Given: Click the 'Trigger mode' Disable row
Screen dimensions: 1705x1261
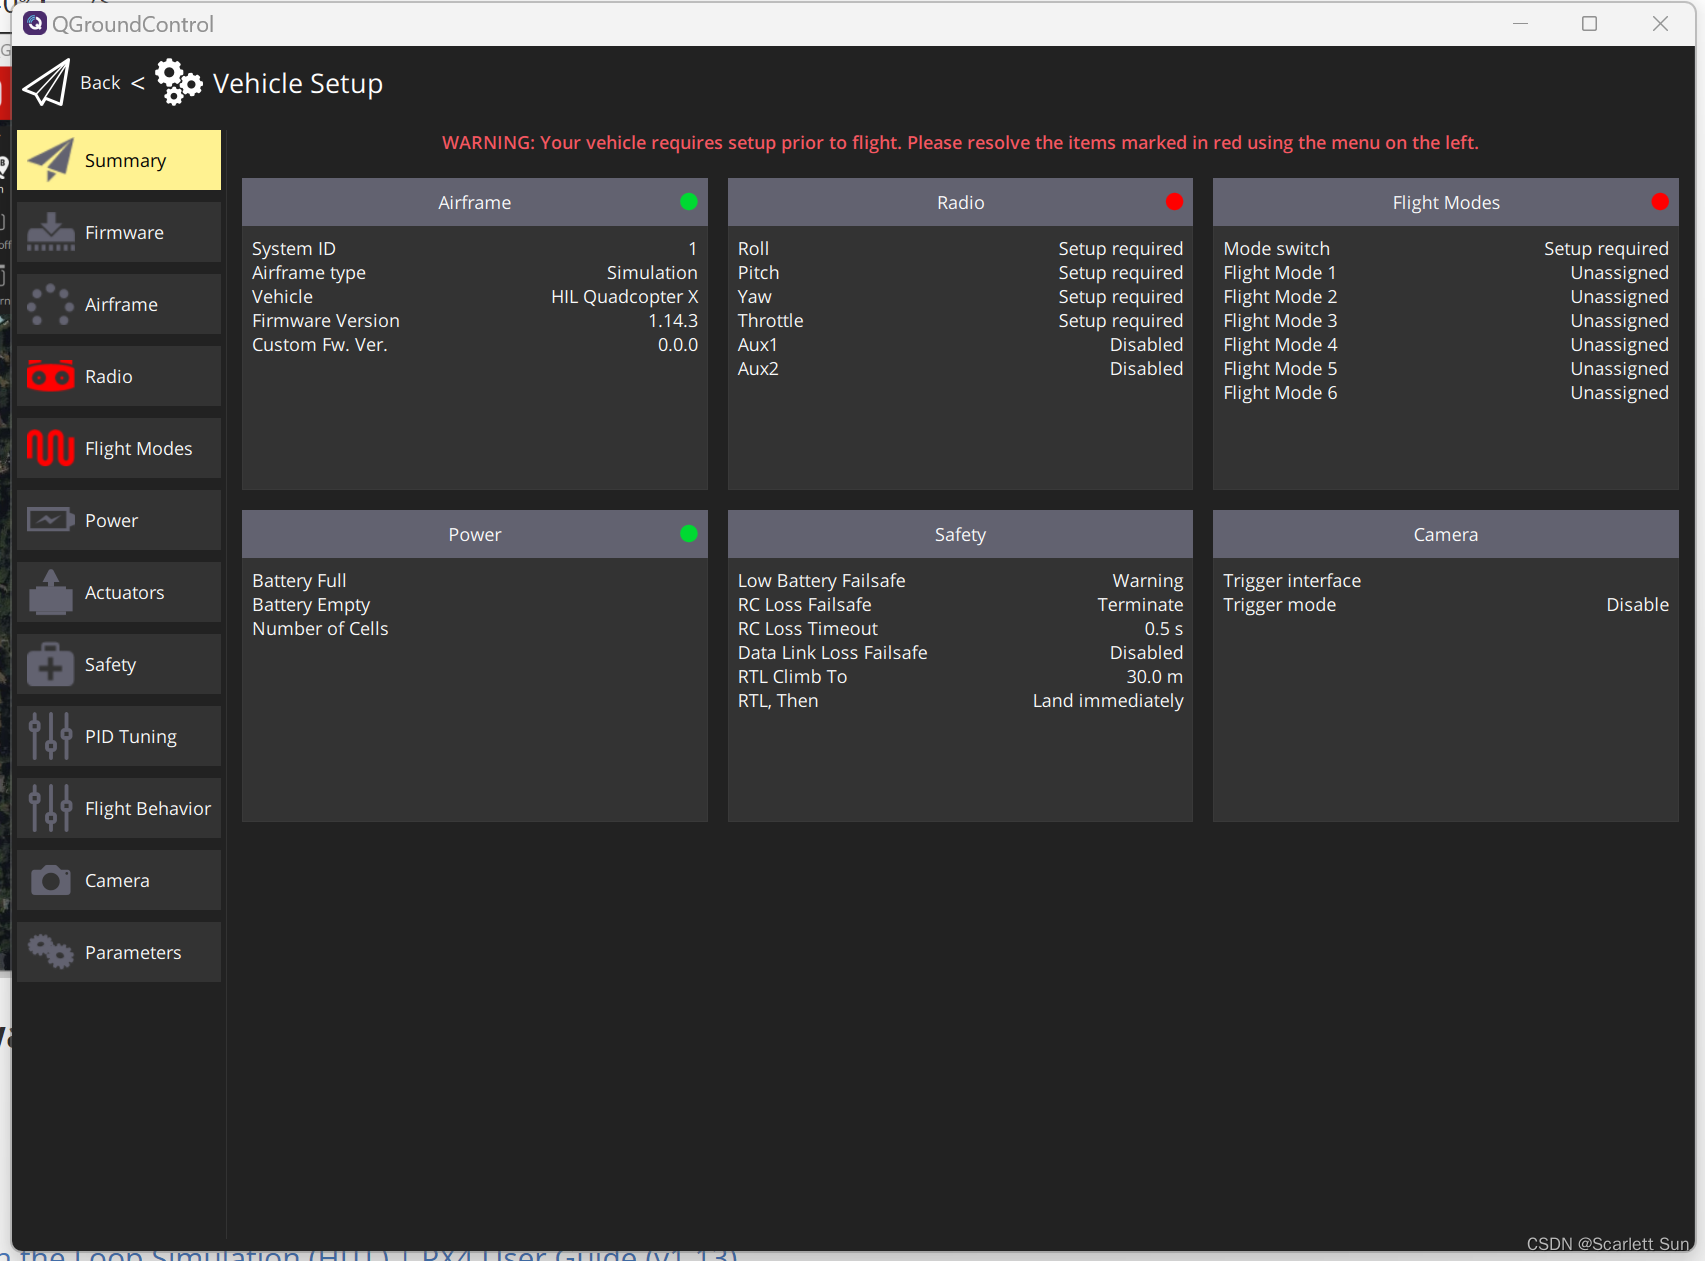Looking at the screenshot, I should [1446, 605].
